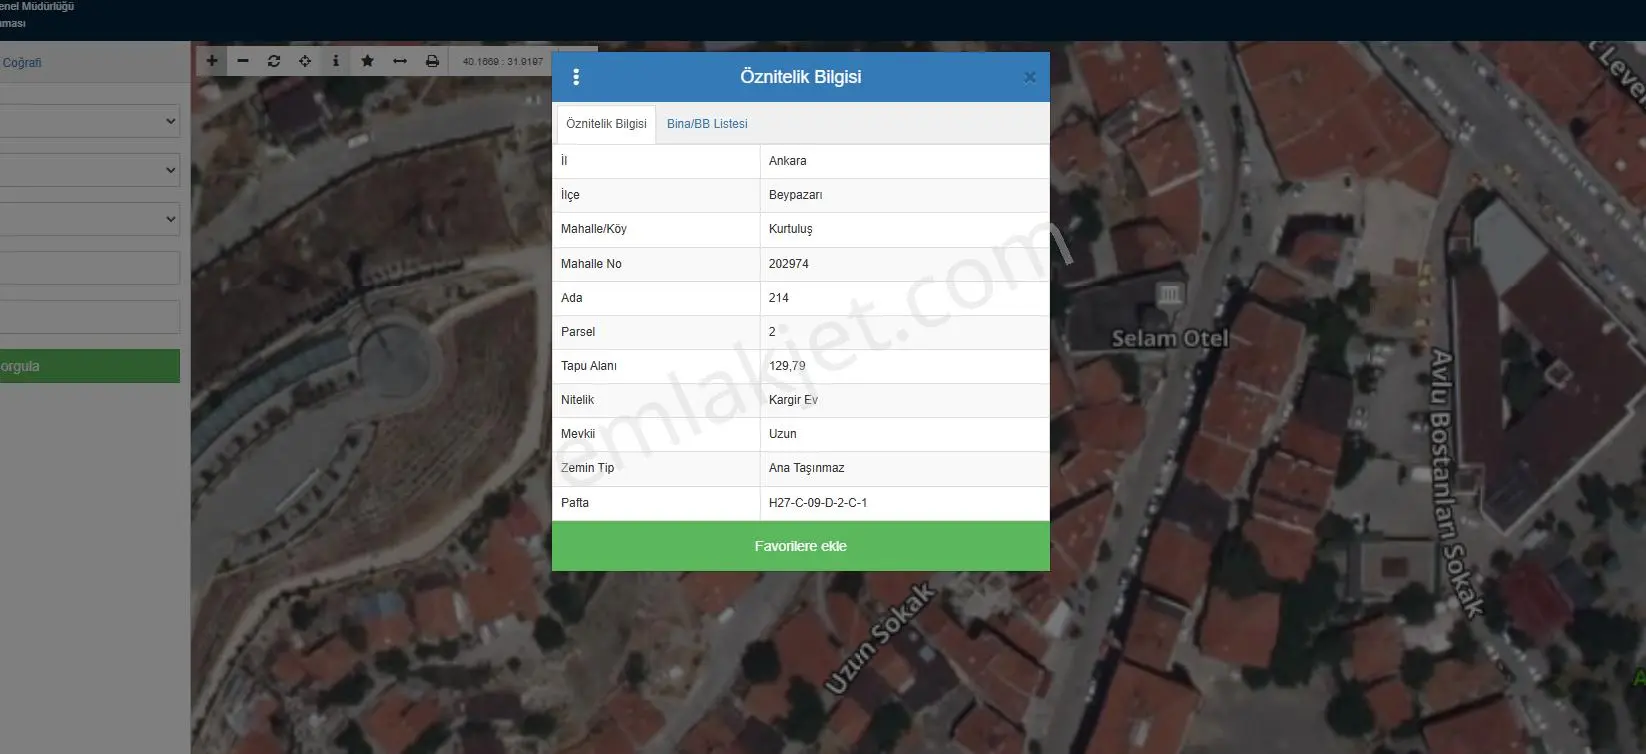1646x754 pixels.
Task: Click the Nitelik label cell
Action: [x=656, y=400]
